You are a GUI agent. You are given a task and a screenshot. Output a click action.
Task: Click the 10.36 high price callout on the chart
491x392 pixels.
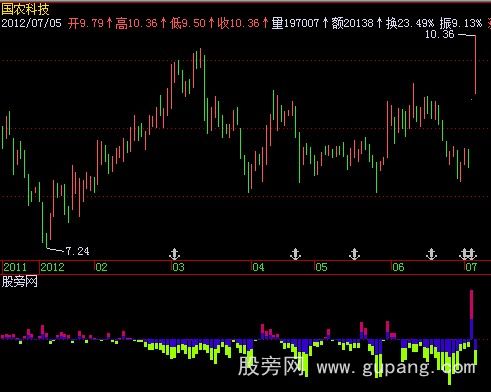439,34
